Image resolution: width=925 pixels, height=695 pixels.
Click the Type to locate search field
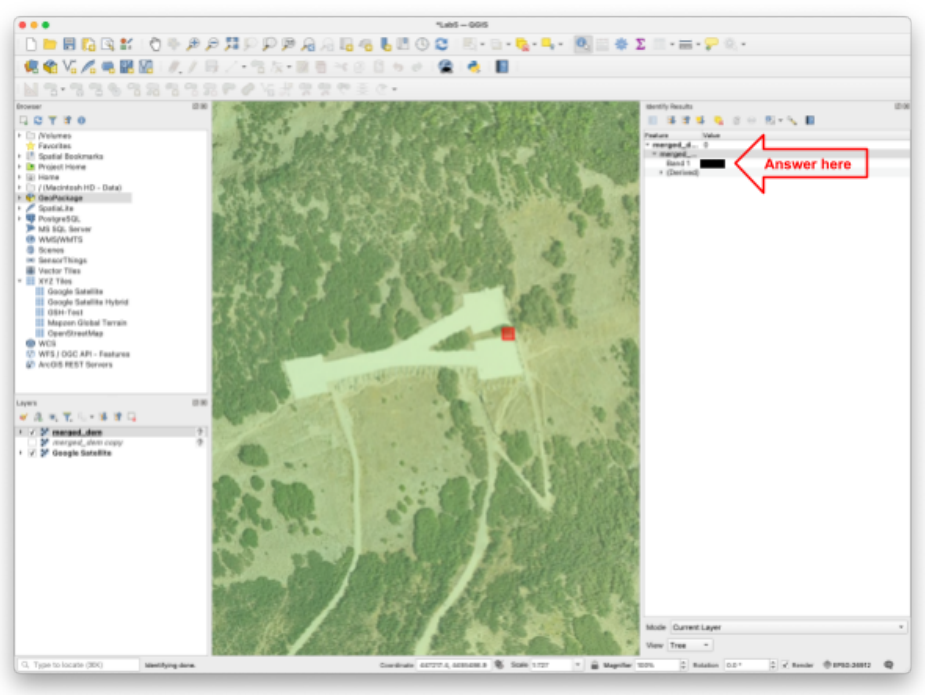point(78,665)
